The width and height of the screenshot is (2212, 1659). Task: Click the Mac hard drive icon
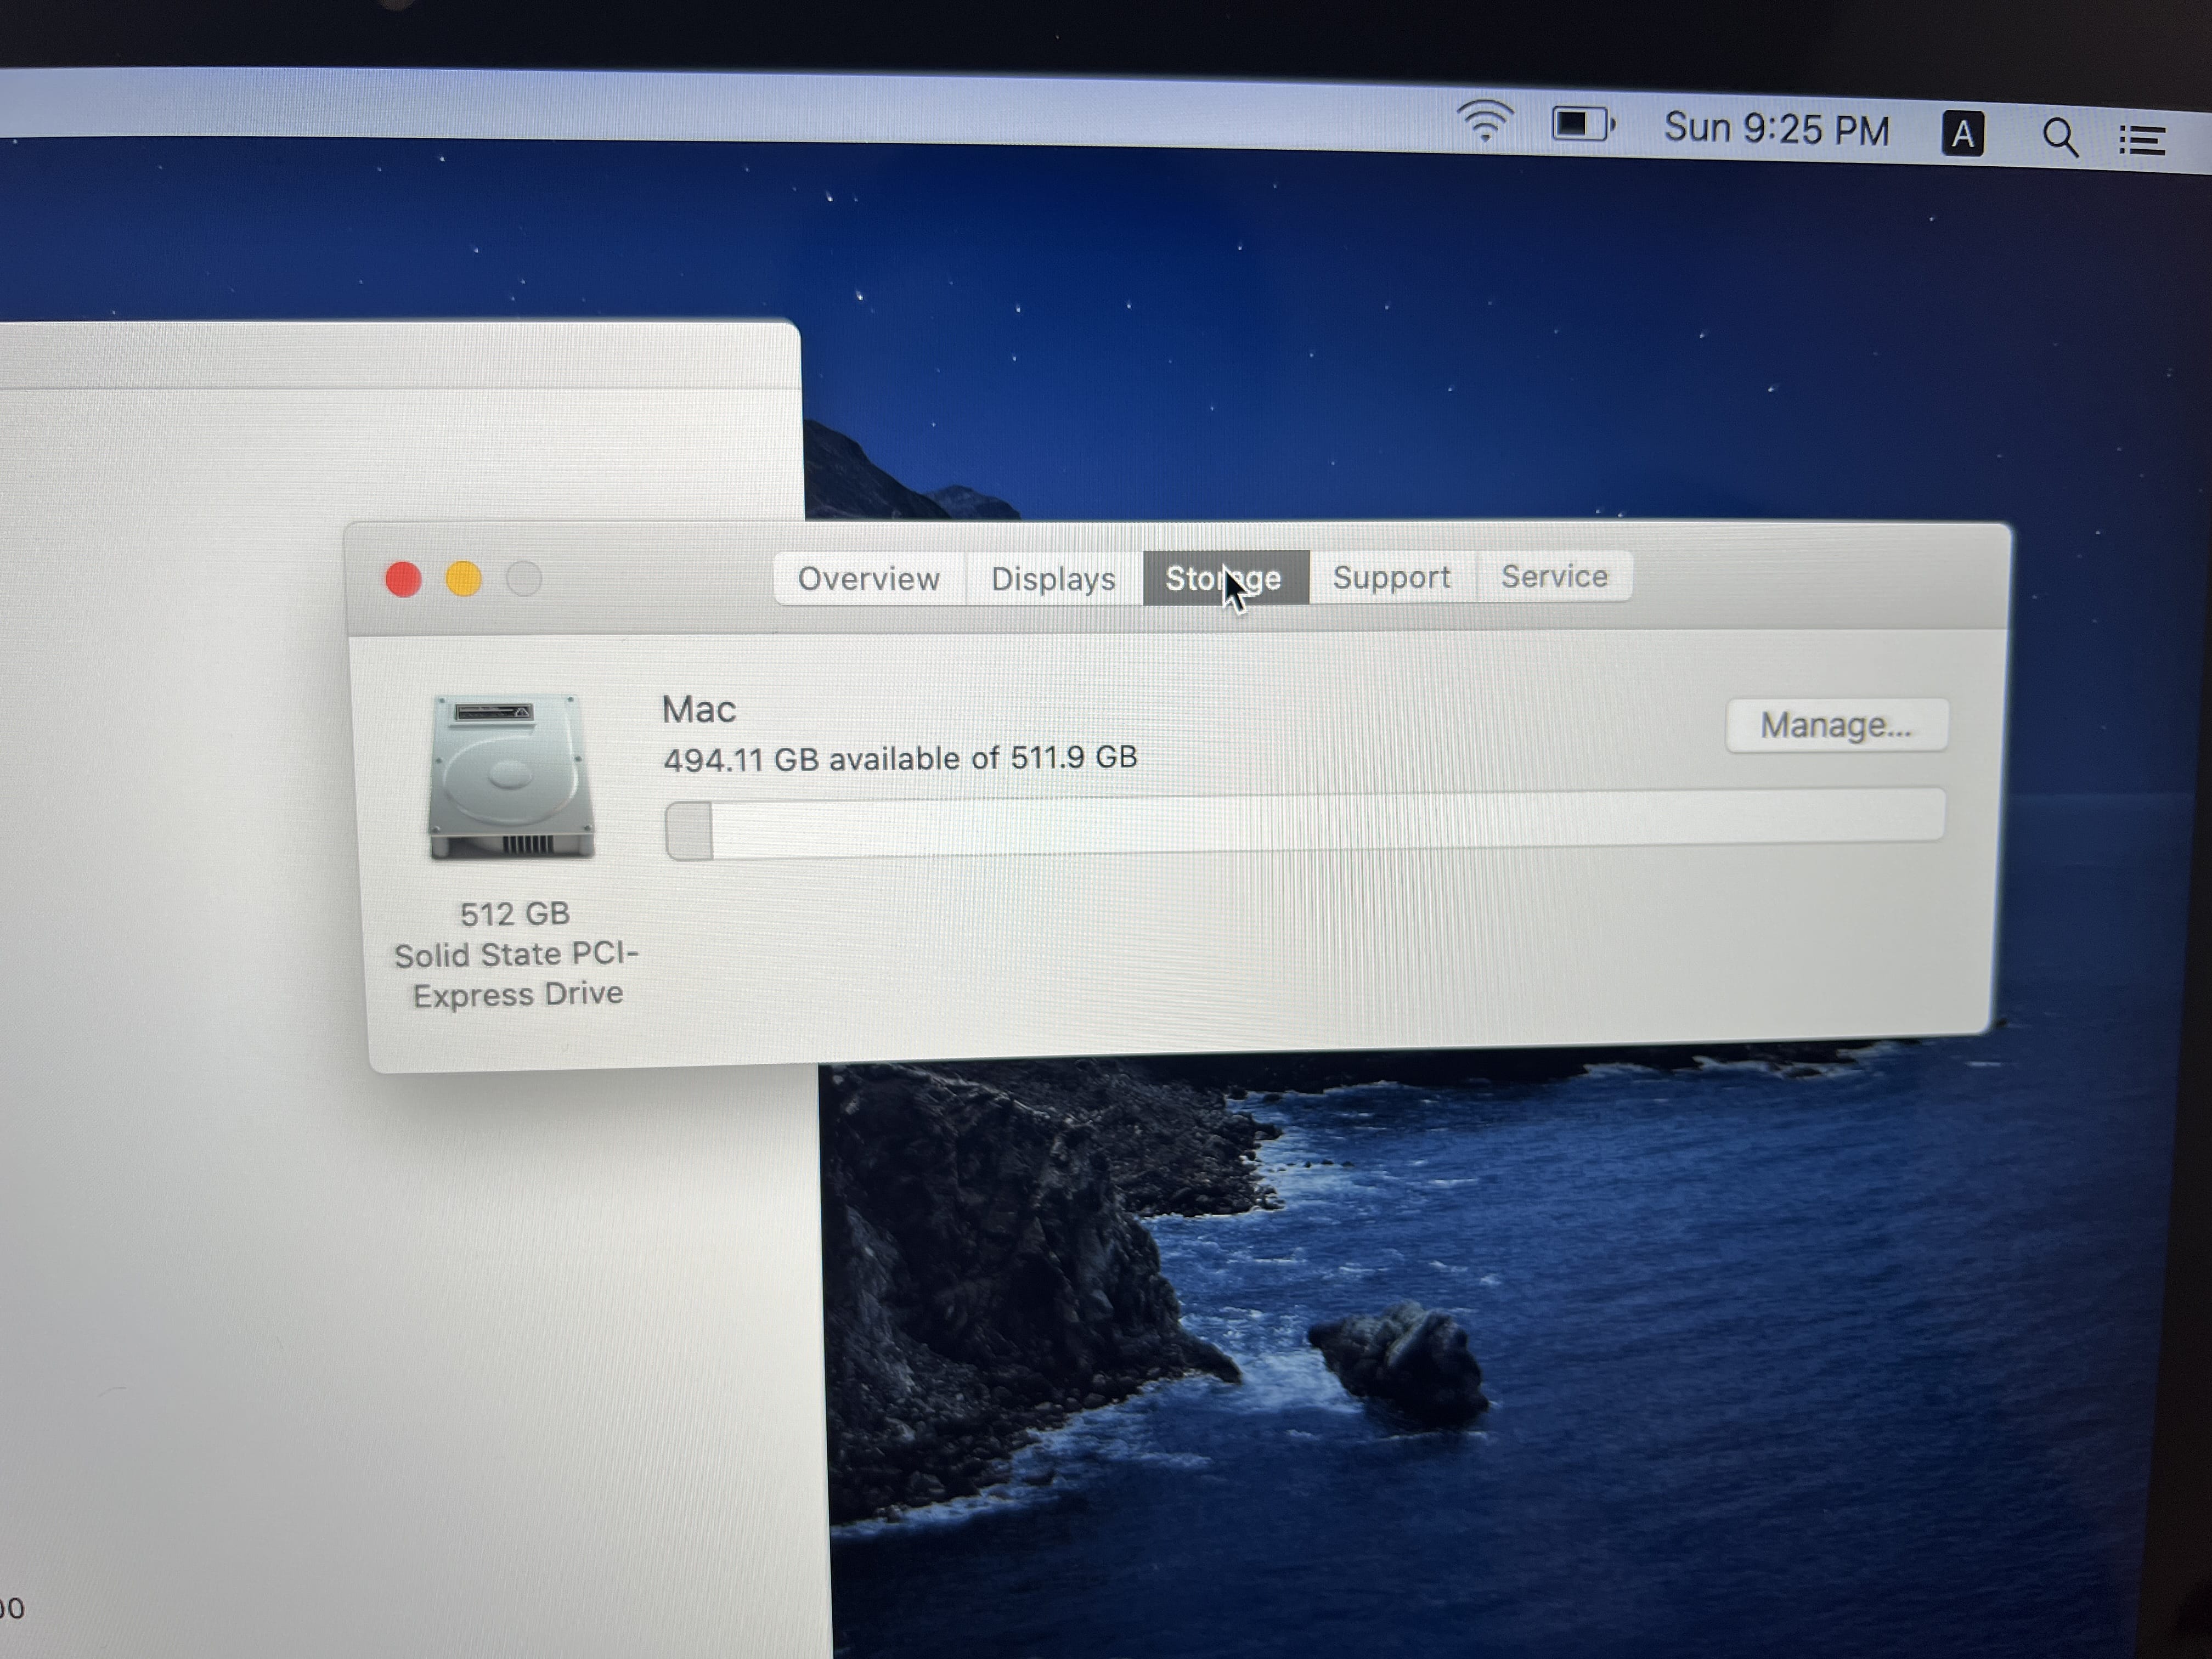coord(511,777)
